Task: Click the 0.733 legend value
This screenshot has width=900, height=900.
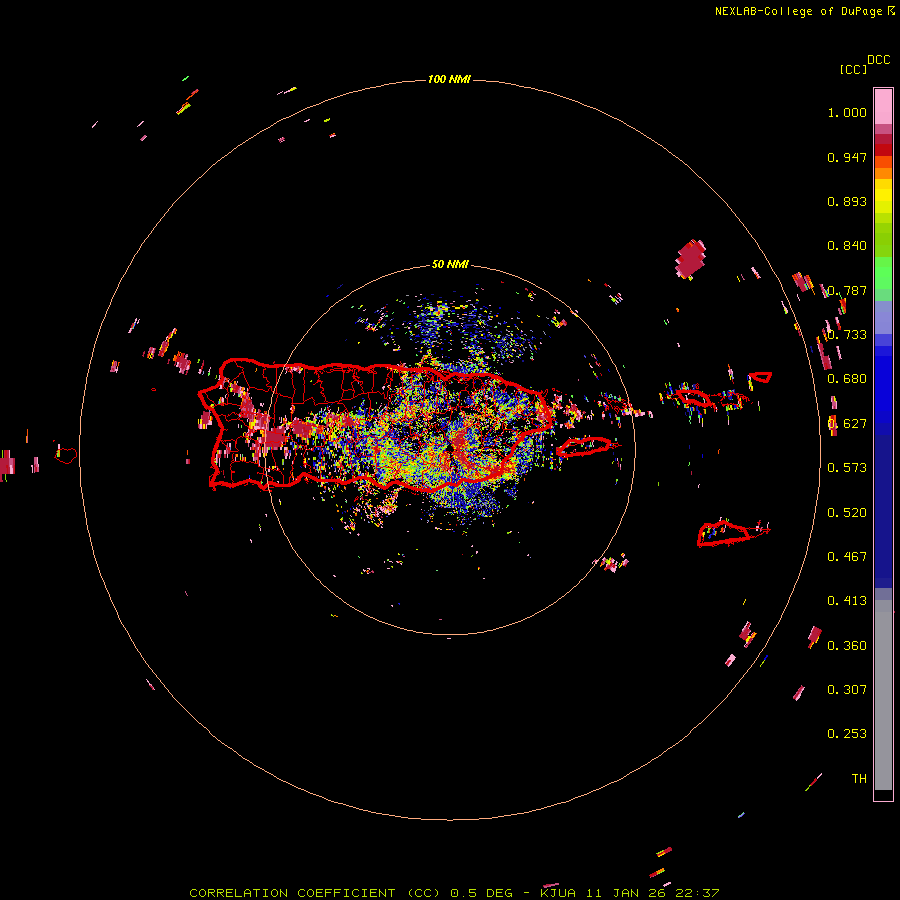Action: coord(847,335)
